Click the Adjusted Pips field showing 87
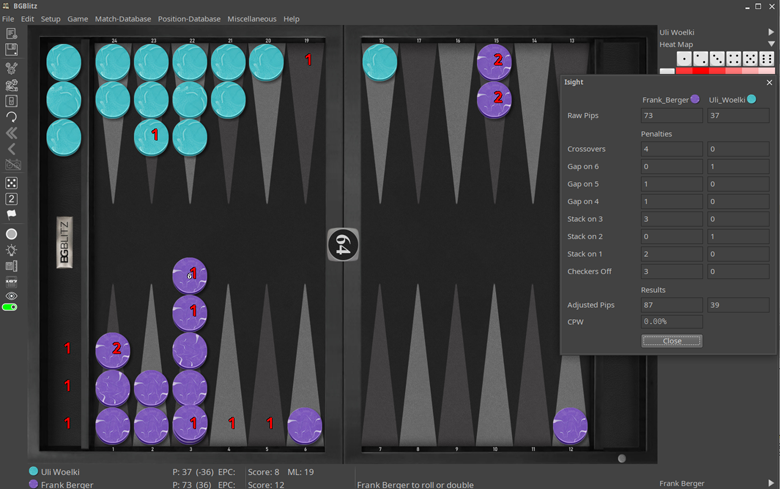 [670, 305]
